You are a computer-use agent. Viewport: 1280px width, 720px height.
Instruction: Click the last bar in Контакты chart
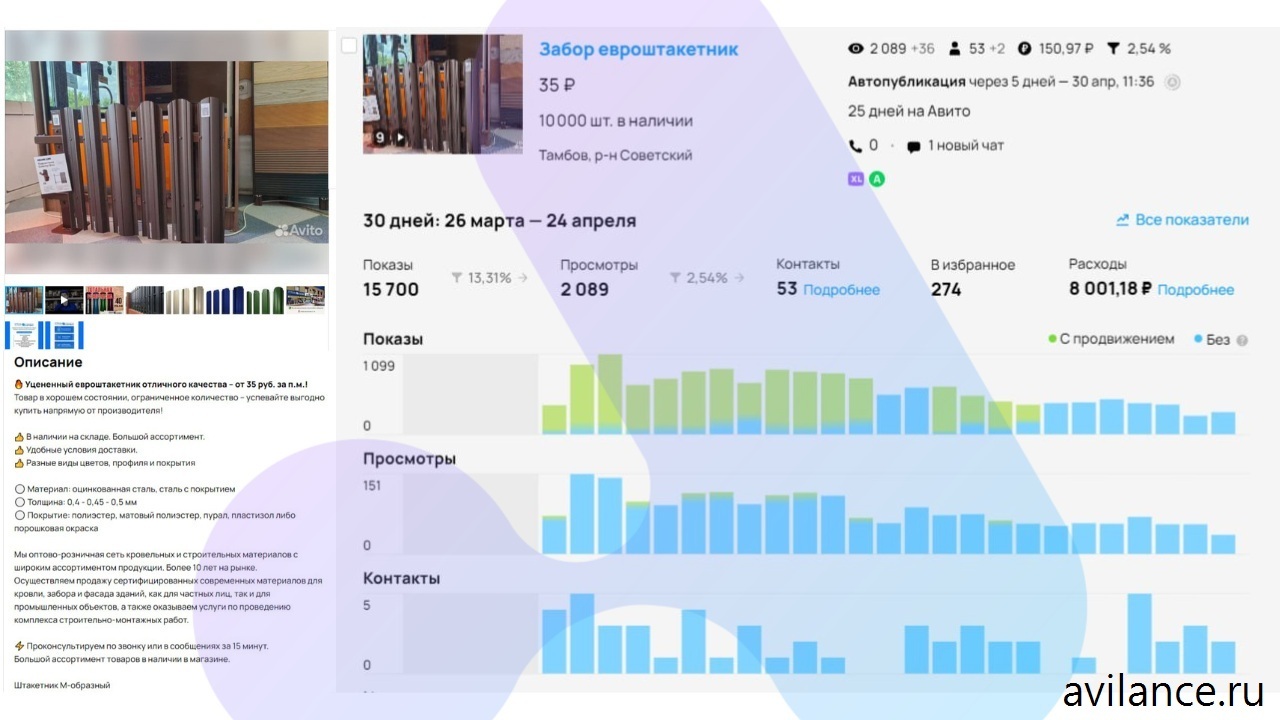tap(1223, 657)
